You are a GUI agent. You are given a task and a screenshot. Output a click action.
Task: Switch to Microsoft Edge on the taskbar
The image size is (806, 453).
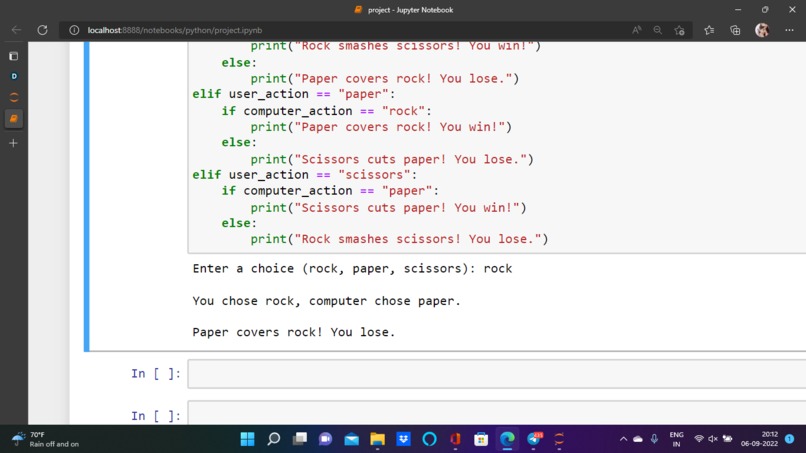(x=507, y=439)
